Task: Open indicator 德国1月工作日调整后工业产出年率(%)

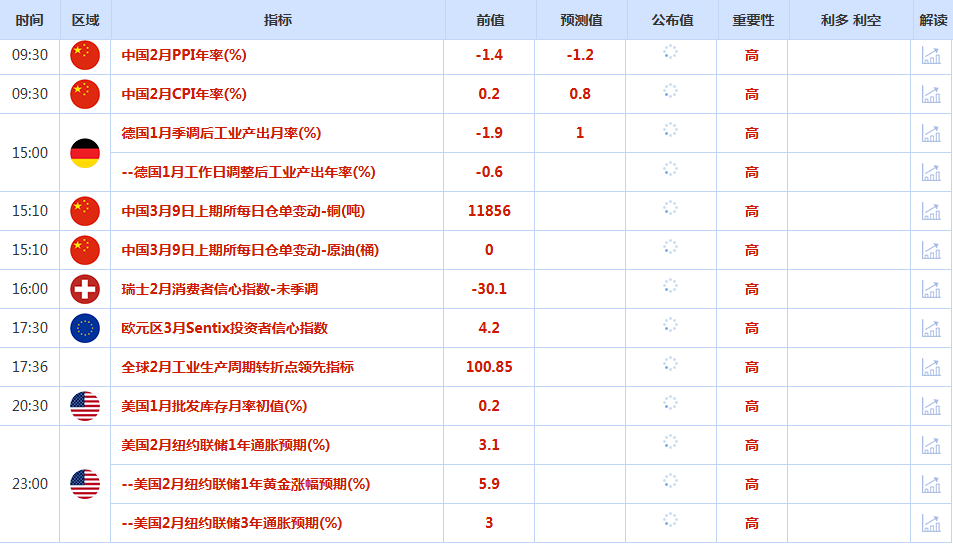Action: point(249,172)
